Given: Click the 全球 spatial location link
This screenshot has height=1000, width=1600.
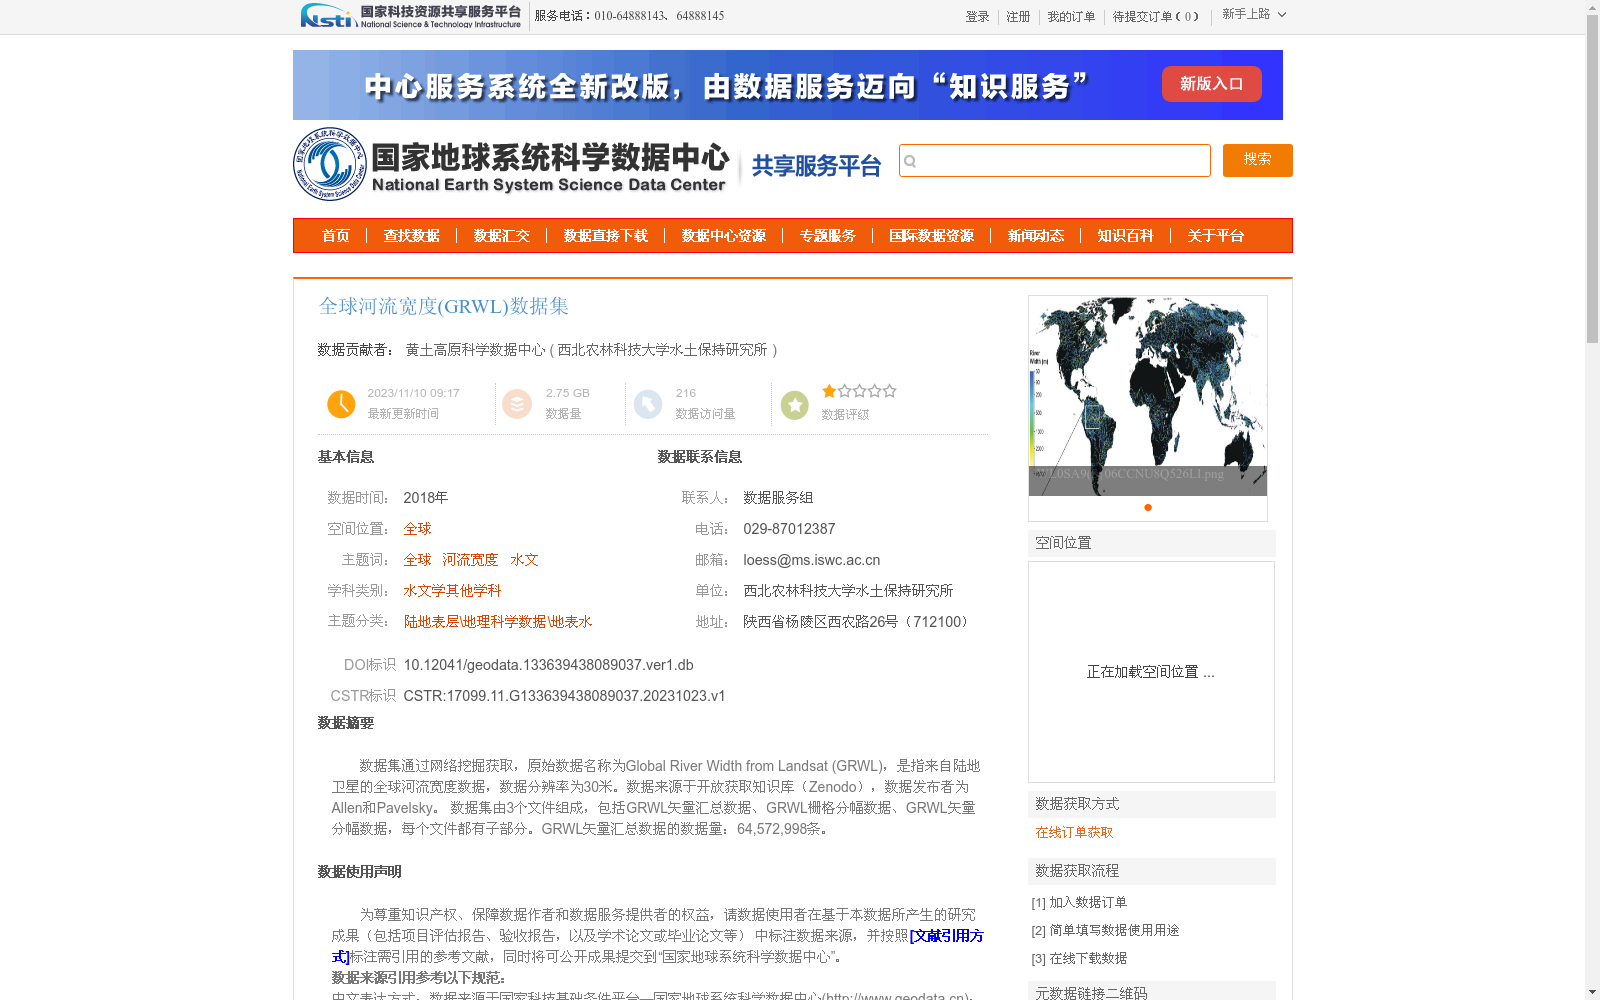Looking at the screenshot, I should (x=417, y=529).
